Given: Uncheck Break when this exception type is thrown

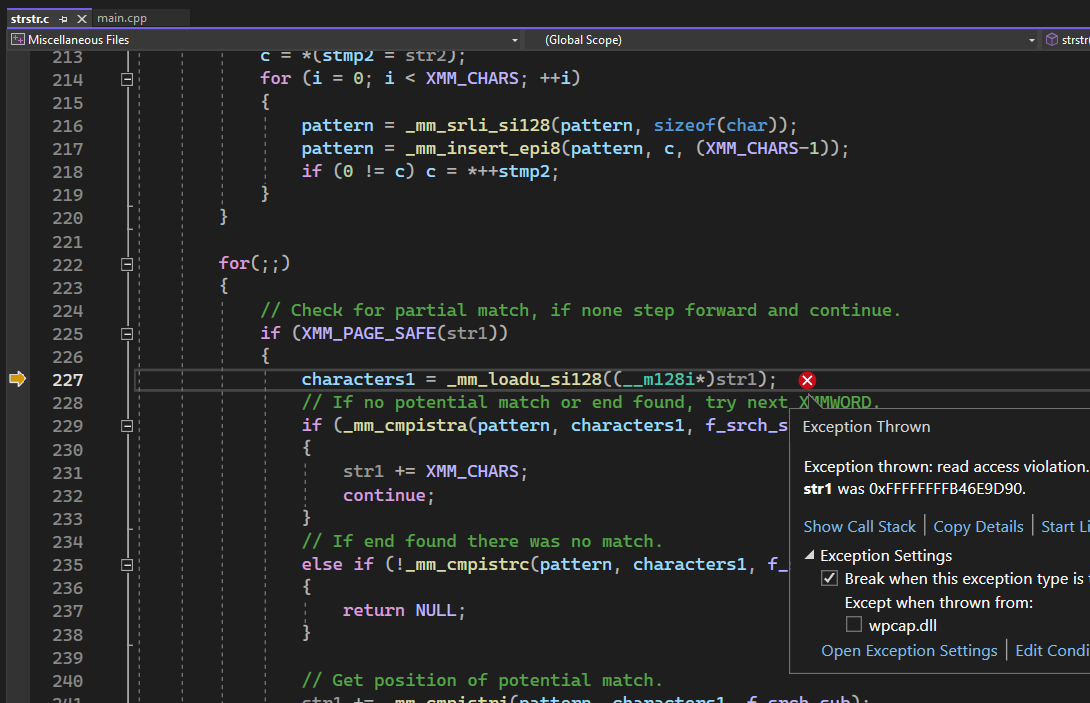Looking at the screenshot, I should (829, 578).
